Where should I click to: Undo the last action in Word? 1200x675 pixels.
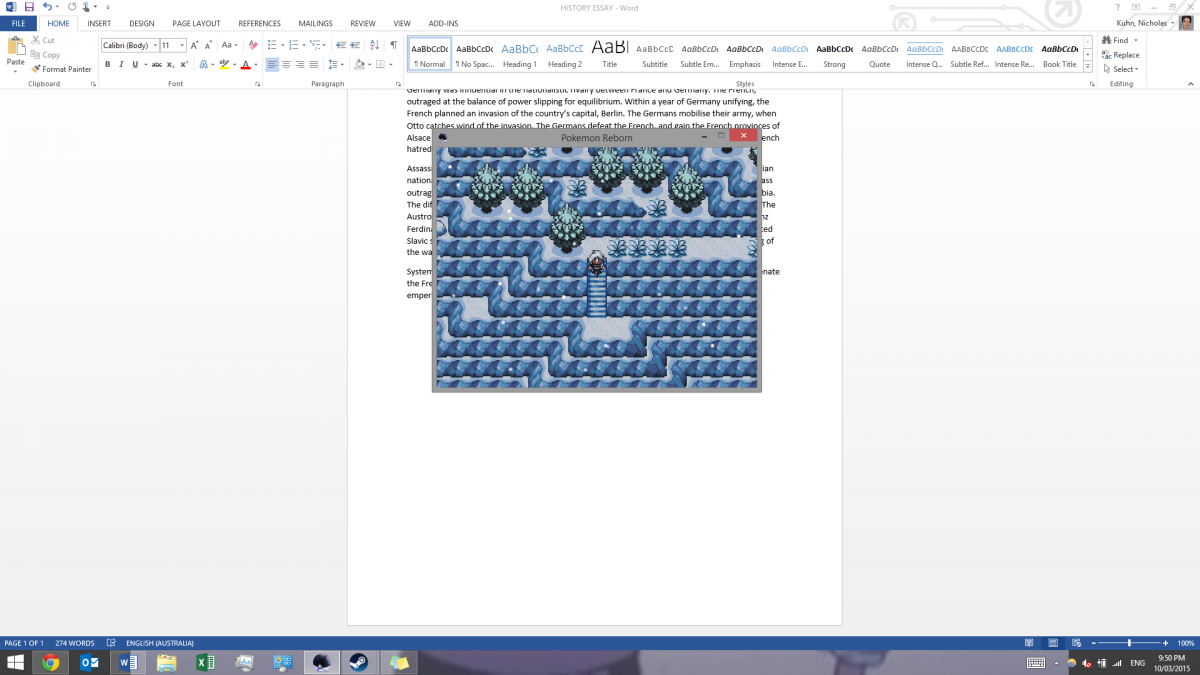pos(46,7)
